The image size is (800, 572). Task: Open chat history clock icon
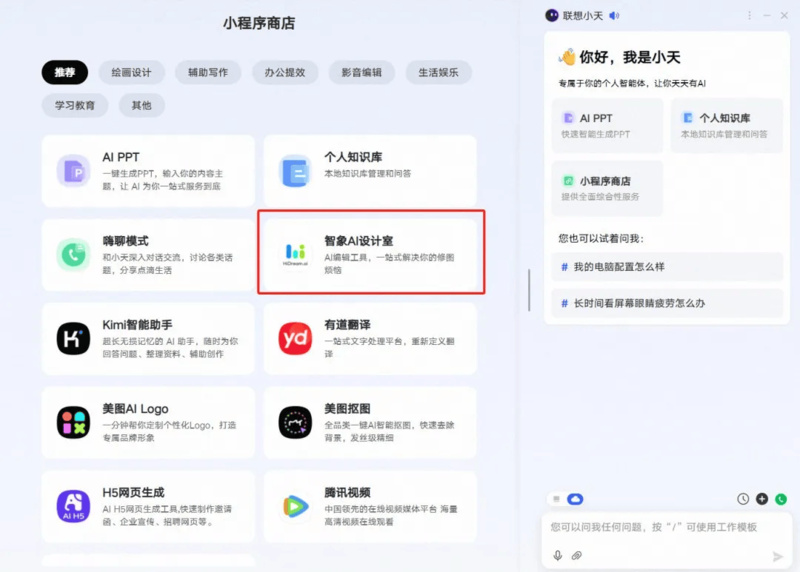(x=743, y=499)
